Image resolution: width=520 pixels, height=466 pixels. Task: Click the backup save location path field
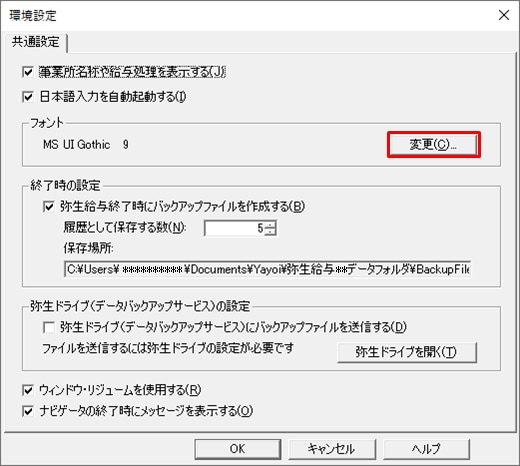tap(267, 269)
